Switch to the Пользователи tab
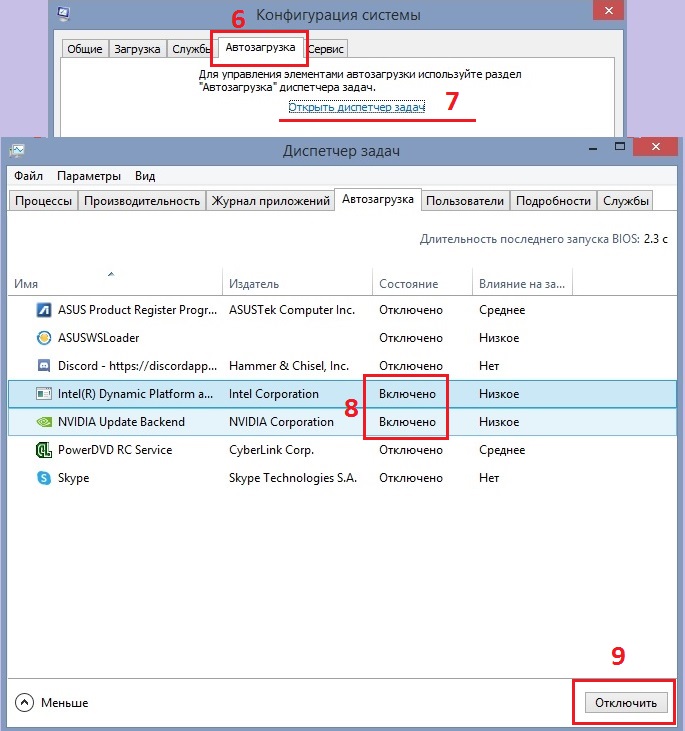The image size is (685, 731). 465,201
